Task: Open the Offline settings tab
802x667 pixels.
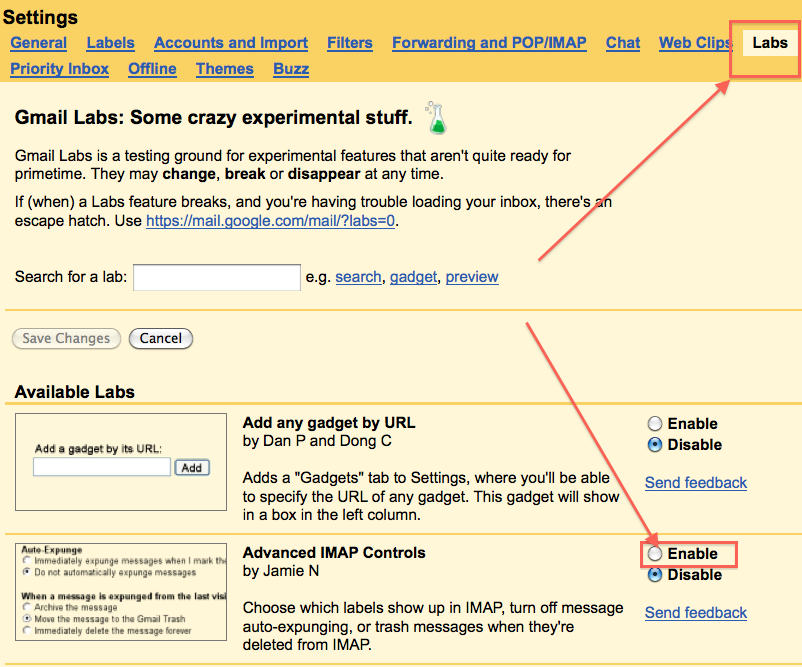Action: 152,69
